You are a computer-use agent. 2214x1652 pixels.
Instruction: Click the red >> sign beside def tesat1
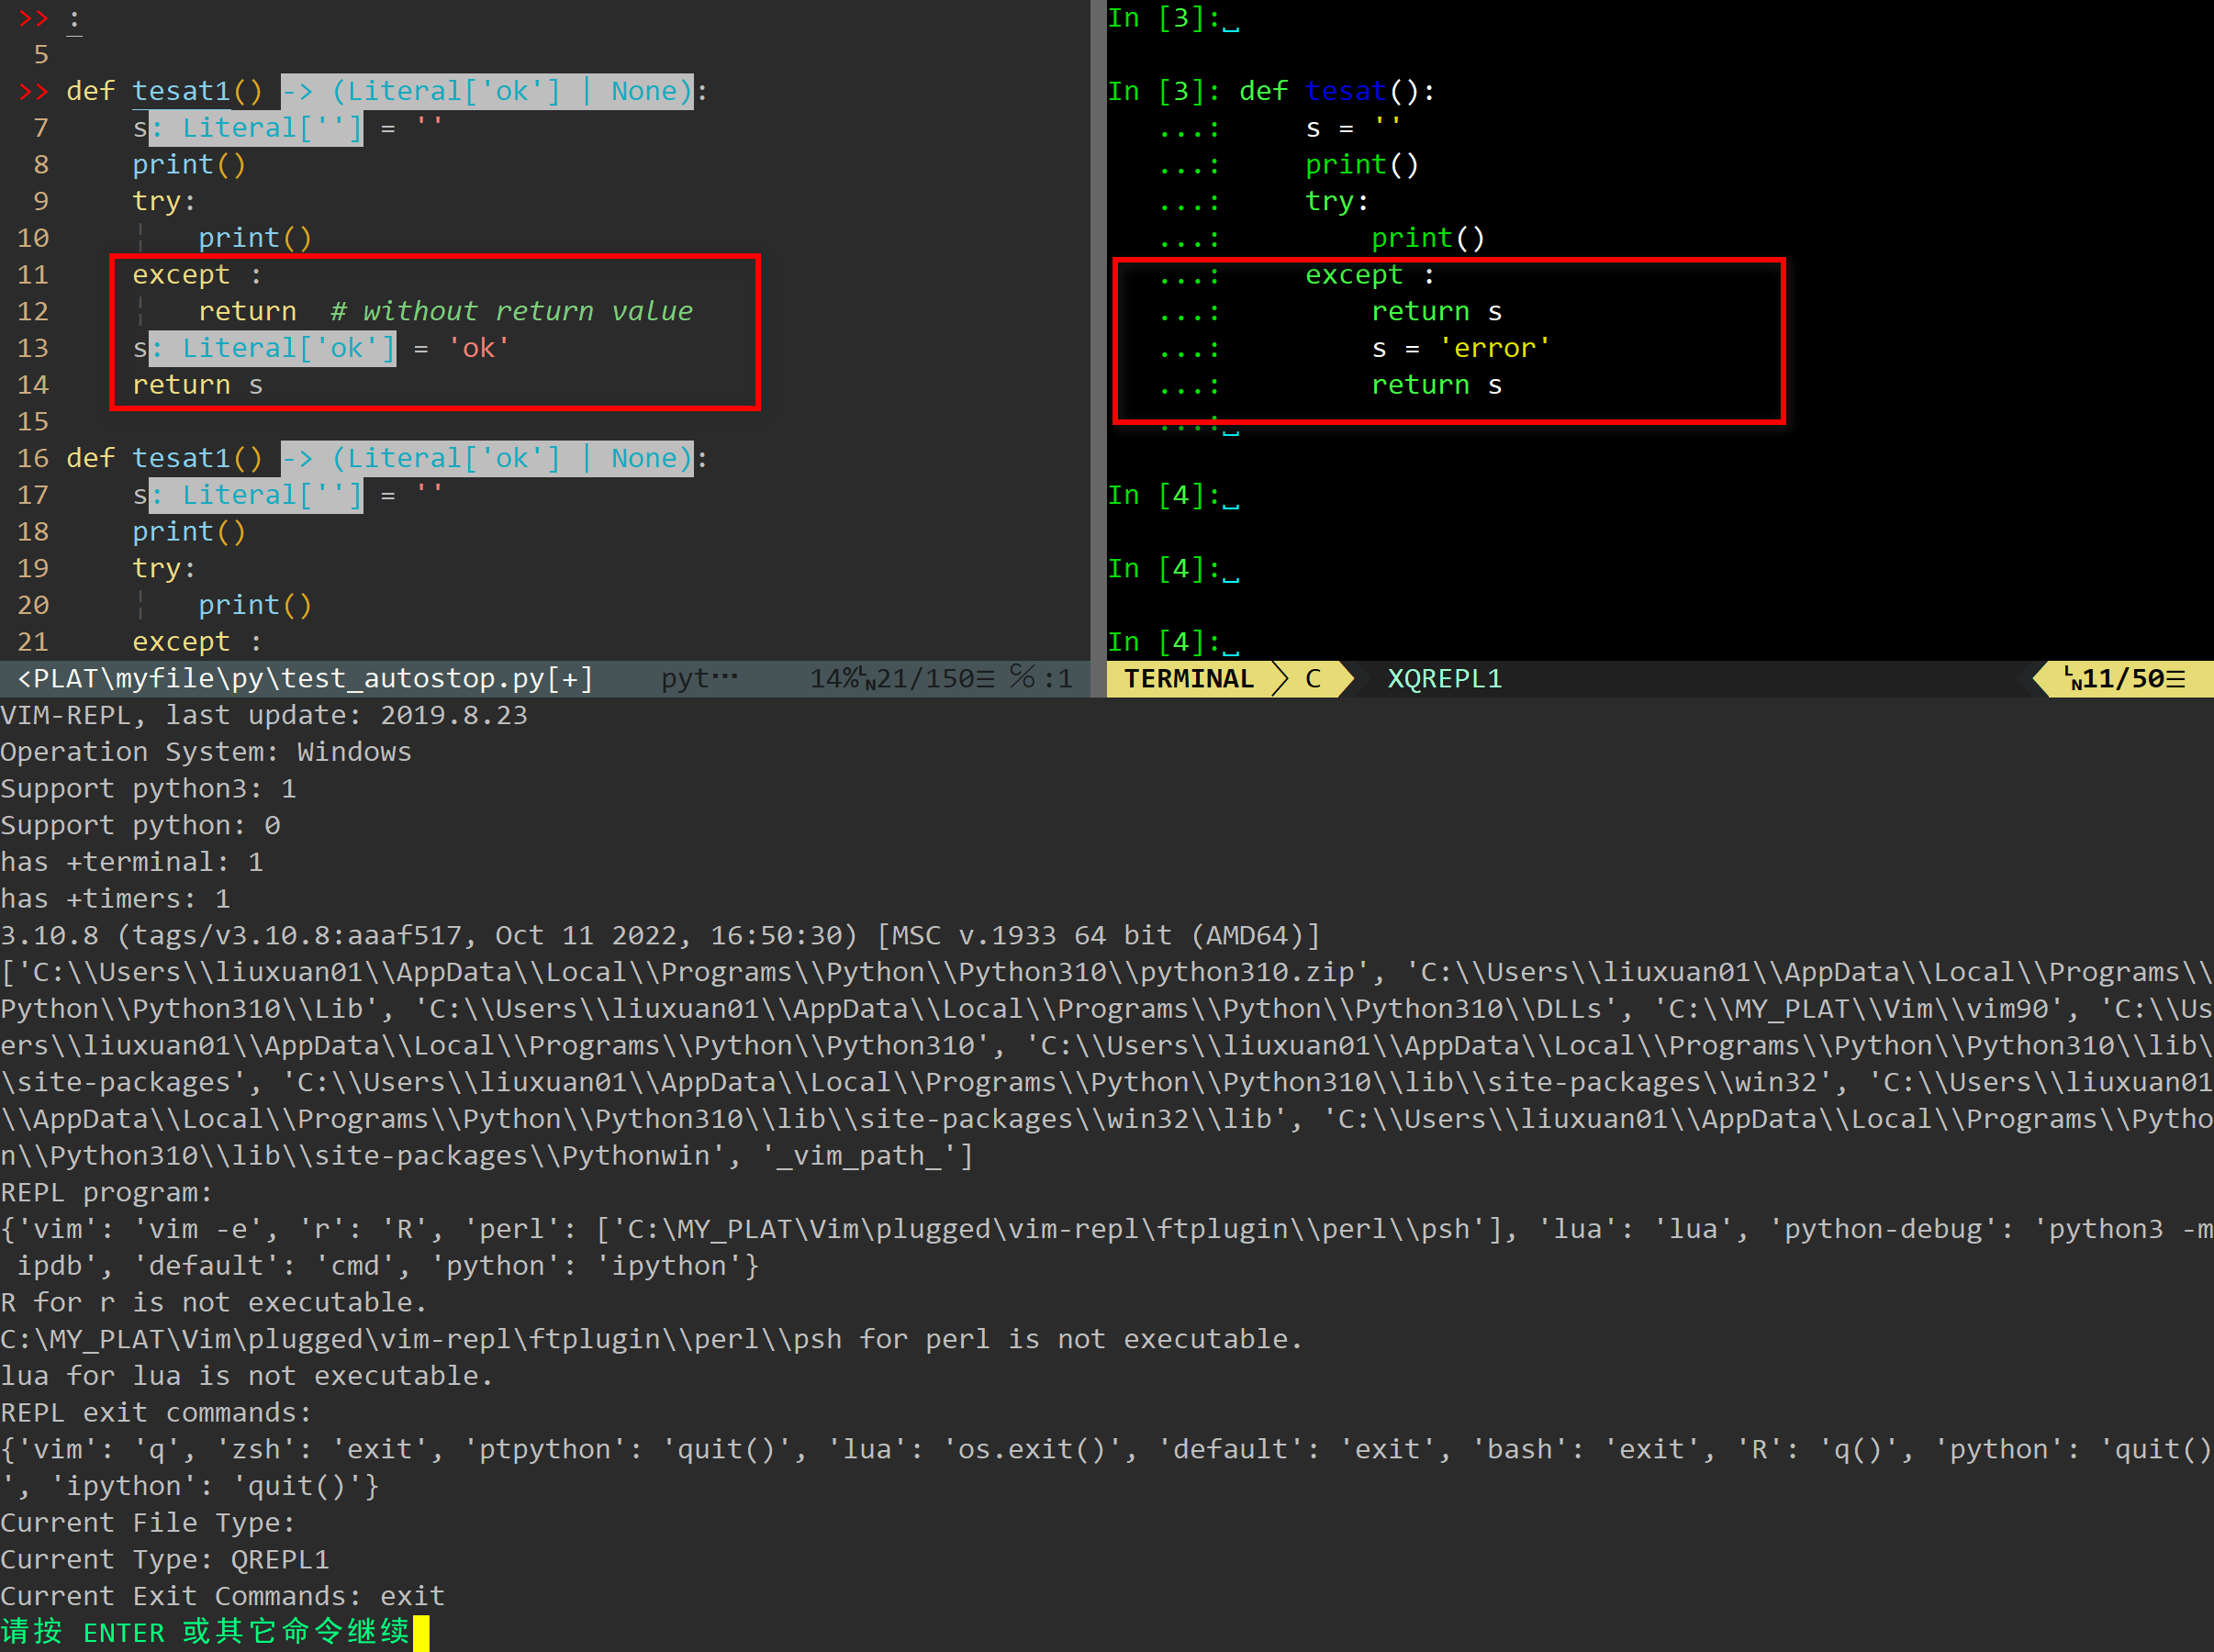click(x=33, y=91)
